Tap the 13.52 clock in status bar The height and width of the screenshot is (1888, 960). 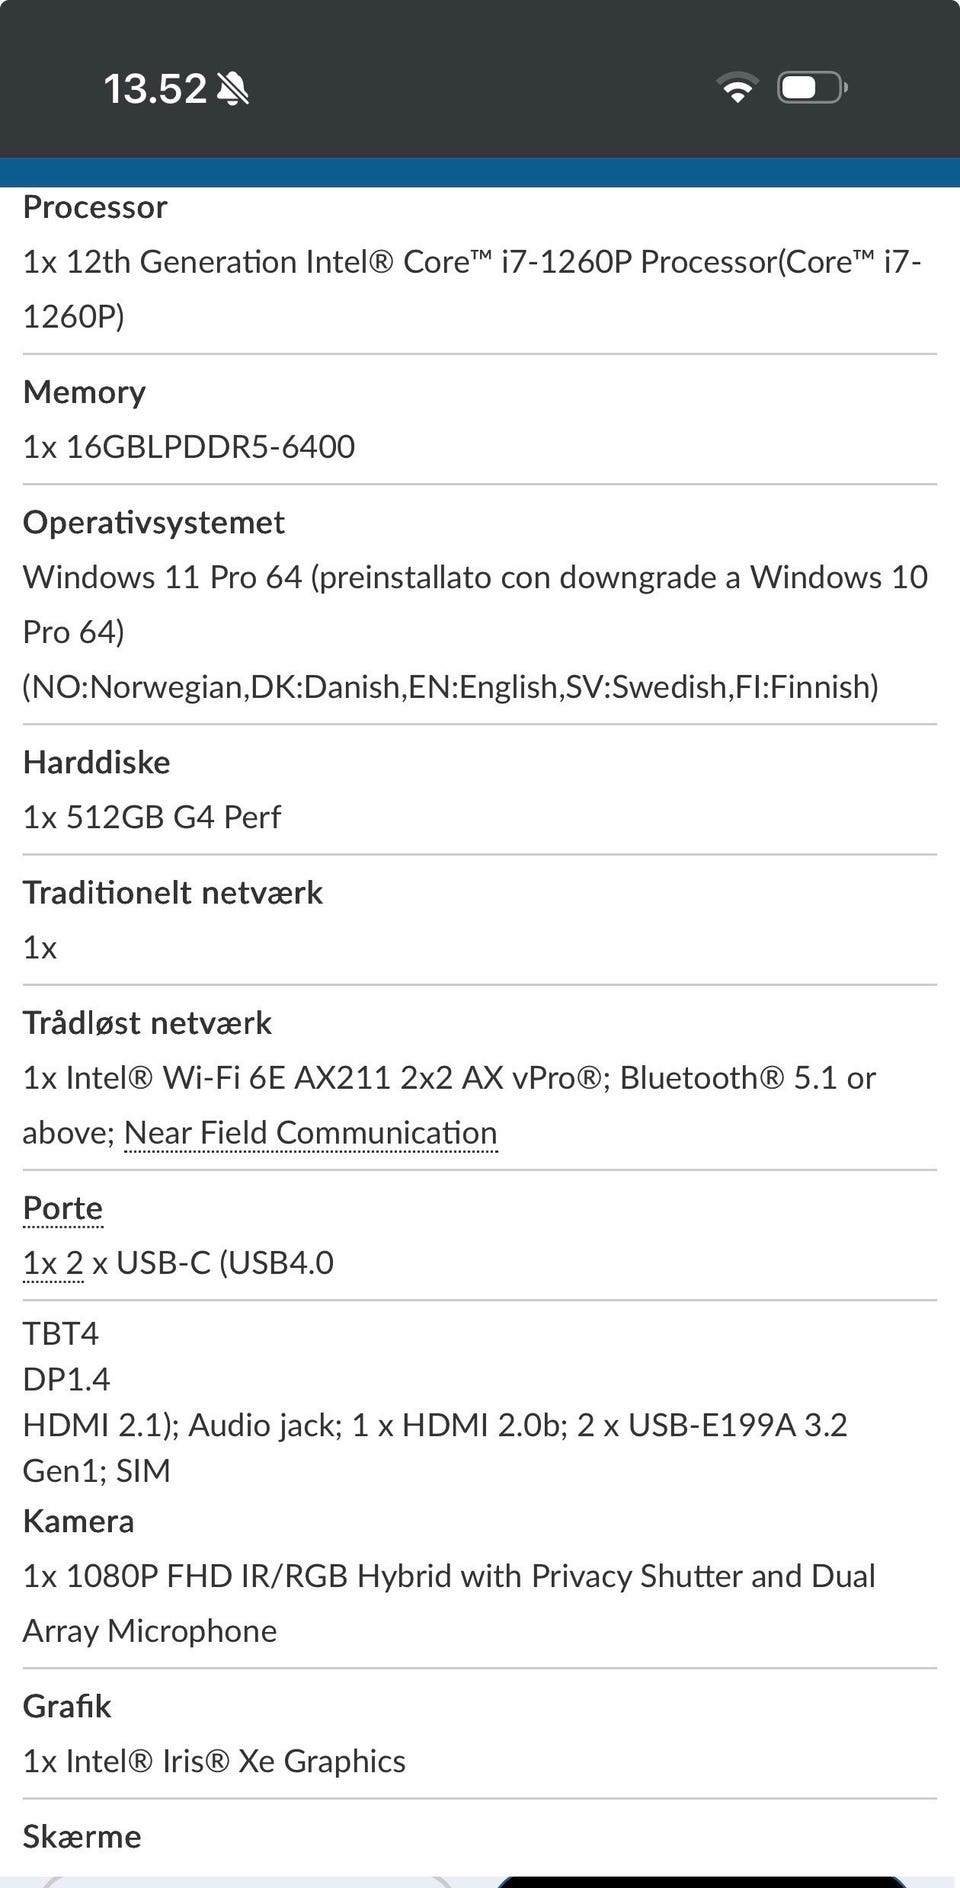(155, 89)
